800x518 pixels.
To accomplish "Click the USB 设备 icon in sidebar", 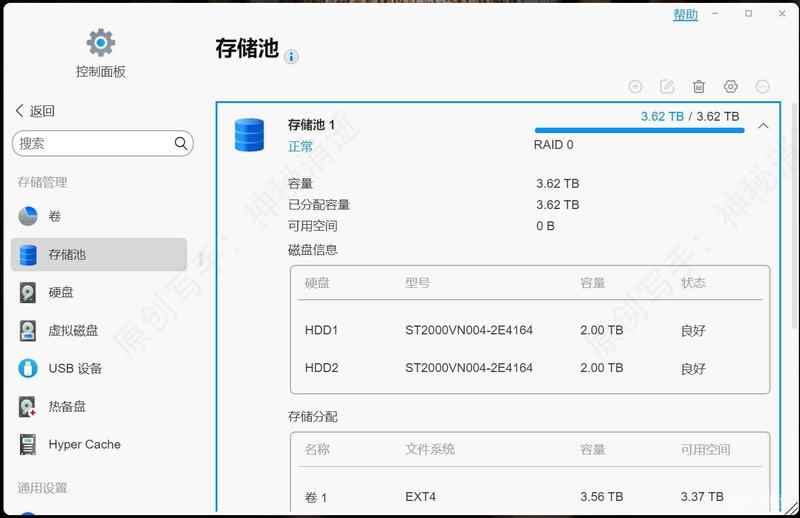I will point(28,368).
